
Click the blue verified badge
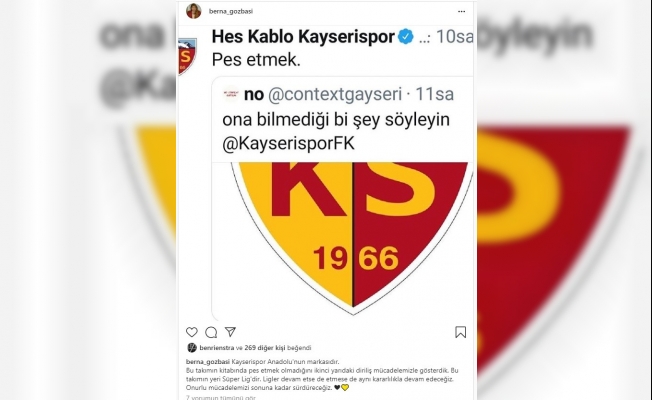pos(406,37)
